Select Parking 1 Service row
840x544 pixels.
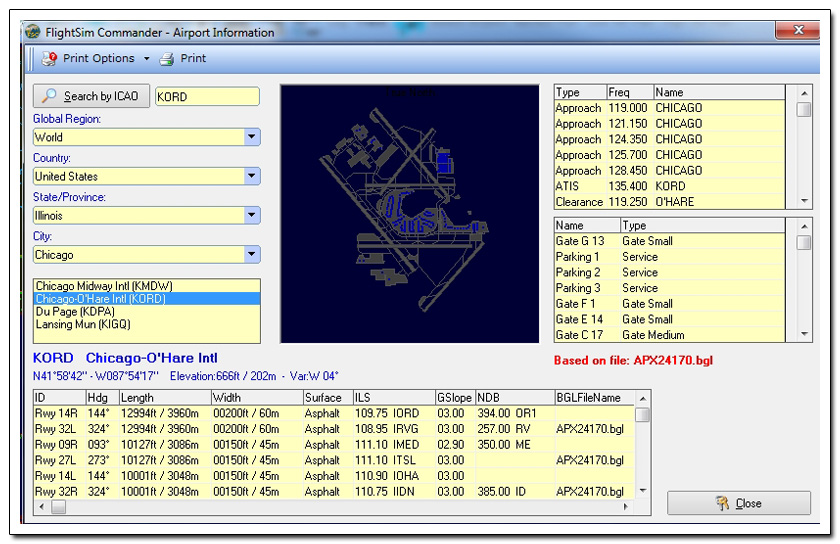(x=670, y=257)
